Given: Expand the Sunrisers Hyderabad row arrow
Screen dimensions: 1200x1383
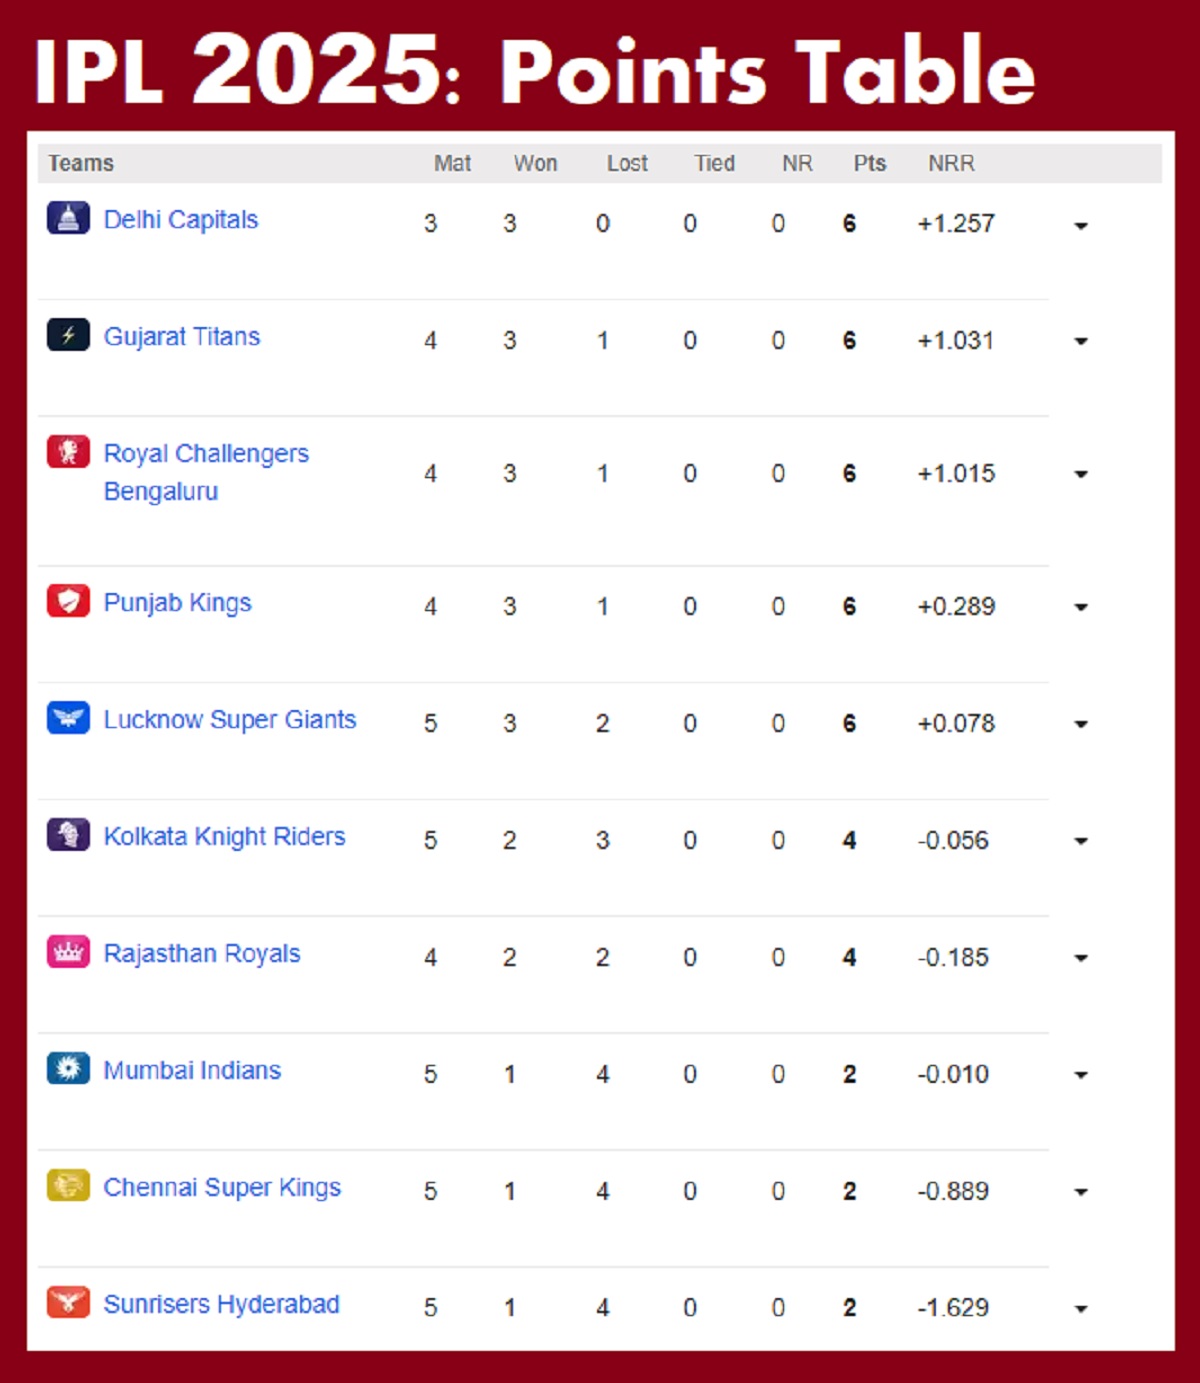Looking at the screenshot, I should (1080, 1309).
